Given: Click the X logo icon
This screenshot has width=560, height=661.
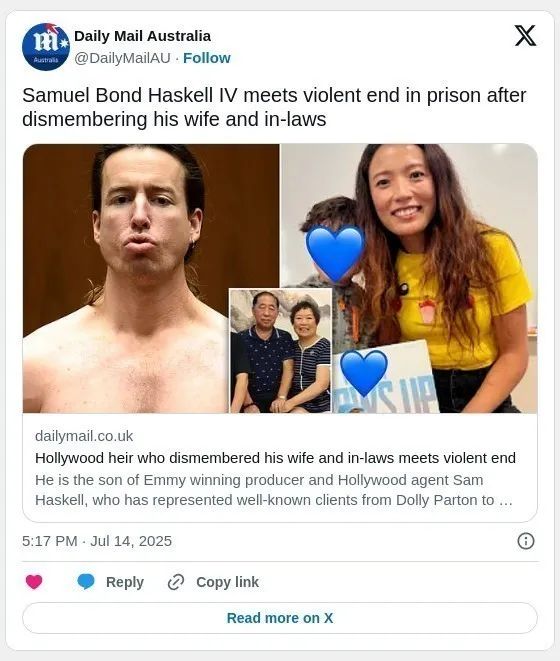Looking at the screenshot, I should click(525, 35).
